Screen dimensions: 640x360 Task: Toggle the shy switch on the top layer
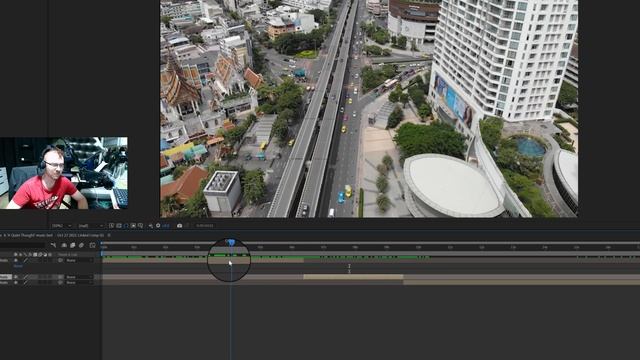[16, 260]
